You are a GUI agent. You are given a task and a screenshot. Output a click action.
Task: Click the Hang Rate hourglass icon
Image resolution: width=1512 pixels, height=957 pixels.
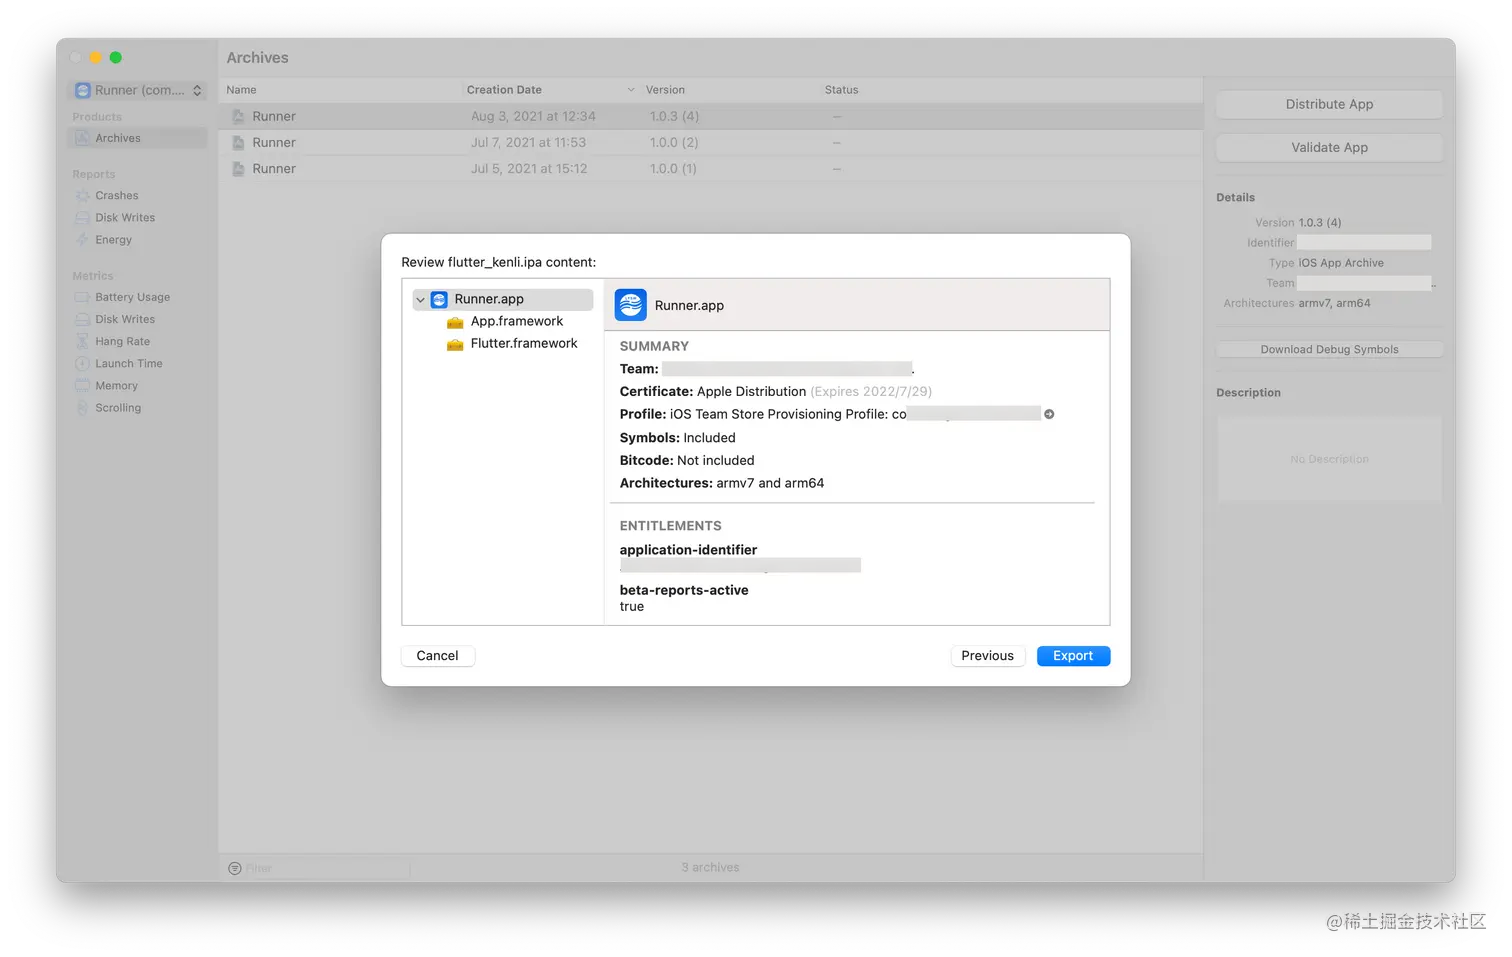click(83, 341)
